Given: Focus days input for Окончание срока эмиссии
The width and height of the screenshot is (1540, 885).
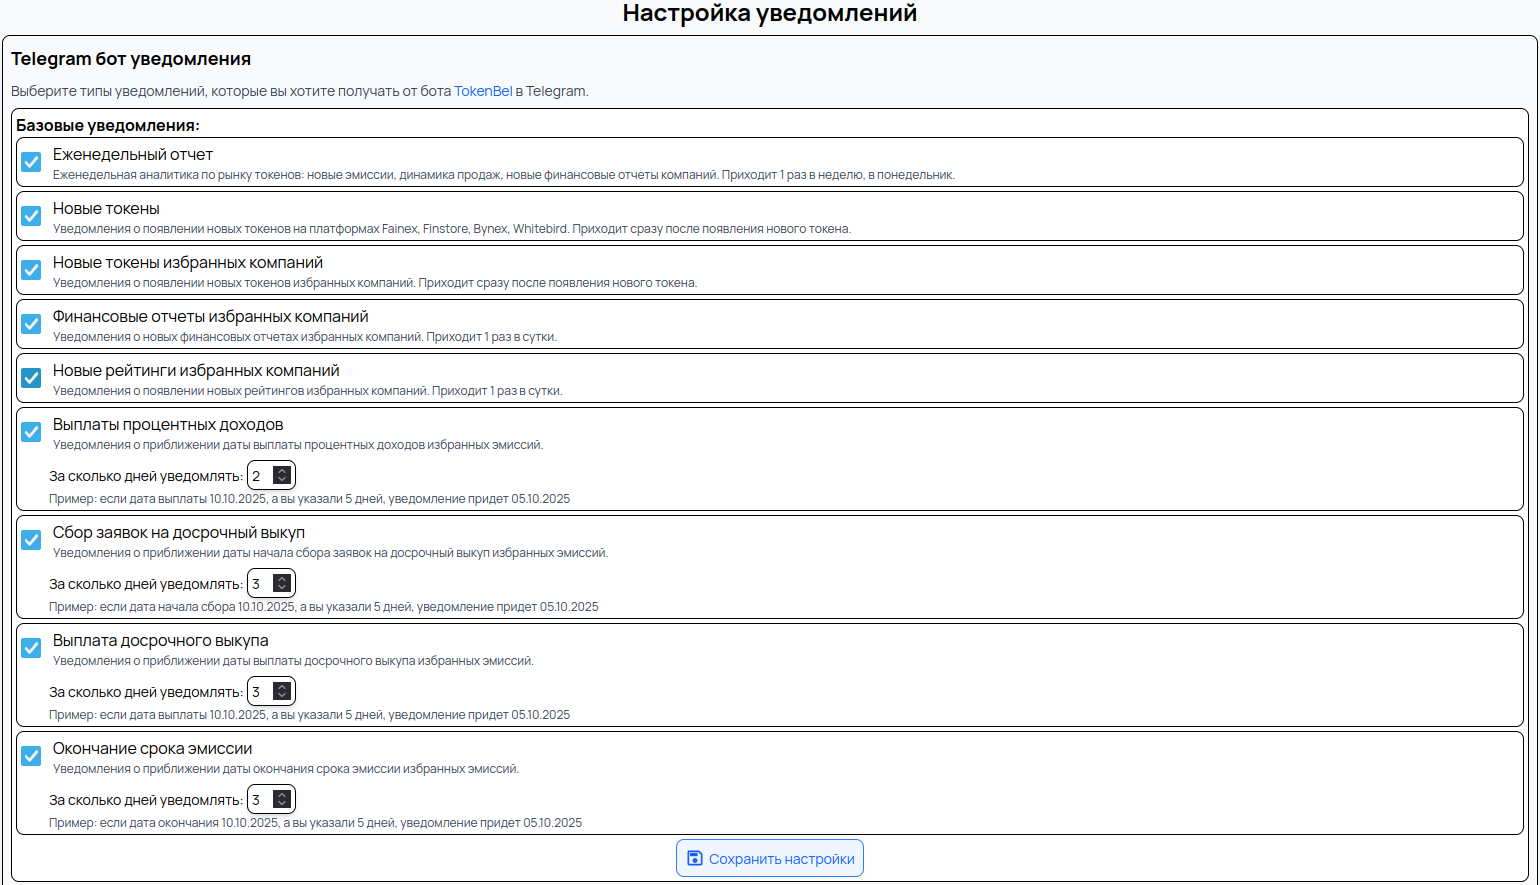Looking at the screenshot, I should pos(259,800).
